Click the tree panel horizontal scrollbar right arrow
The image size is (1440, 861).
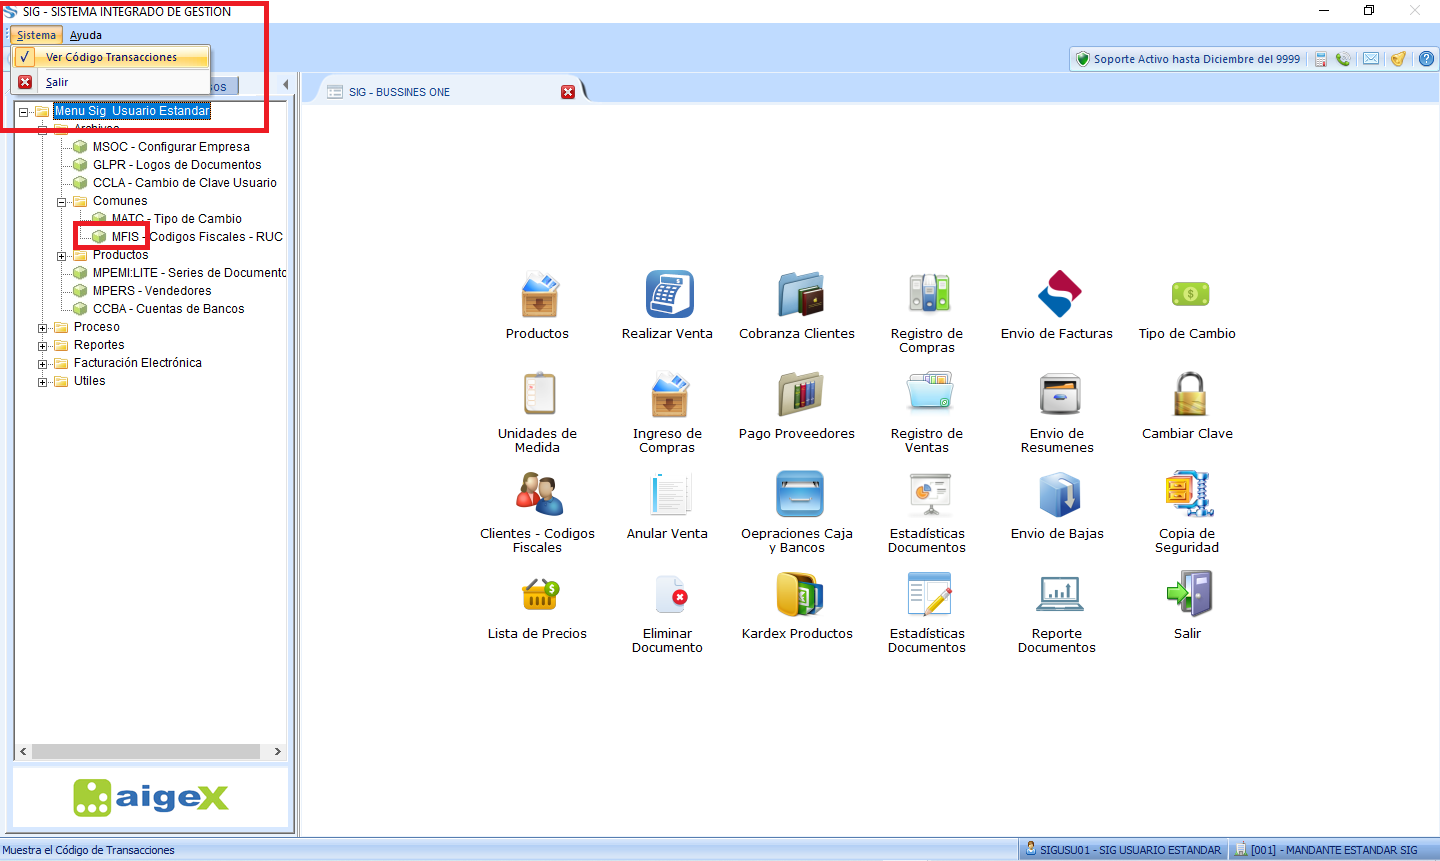[277, 751]
